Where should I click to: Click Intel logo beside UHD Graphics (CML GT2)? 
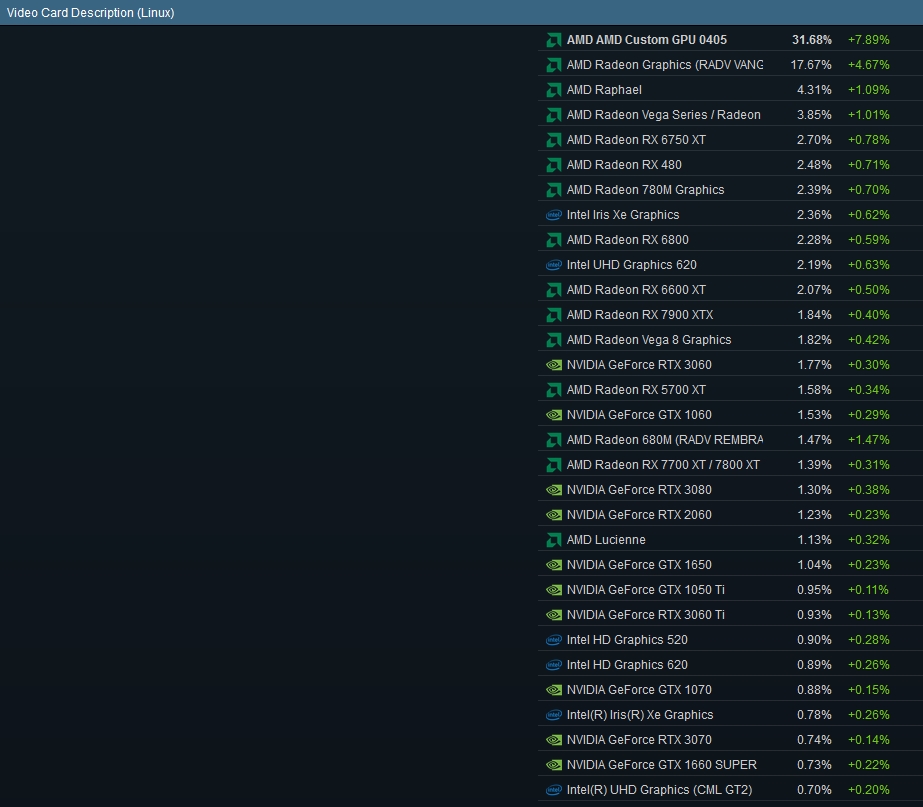pos(553,790)
